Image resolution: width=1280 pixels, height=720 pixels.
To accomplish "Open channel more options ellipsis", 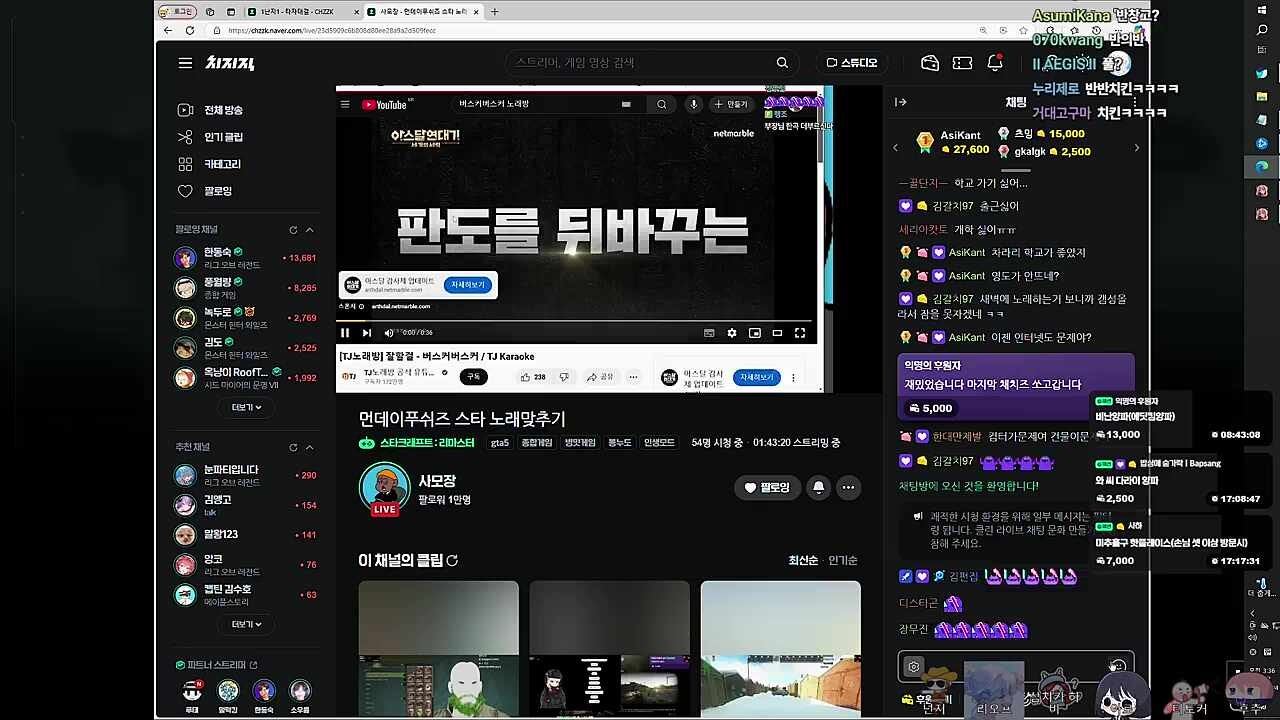I will pyautogui.click(x=848, y=488).
